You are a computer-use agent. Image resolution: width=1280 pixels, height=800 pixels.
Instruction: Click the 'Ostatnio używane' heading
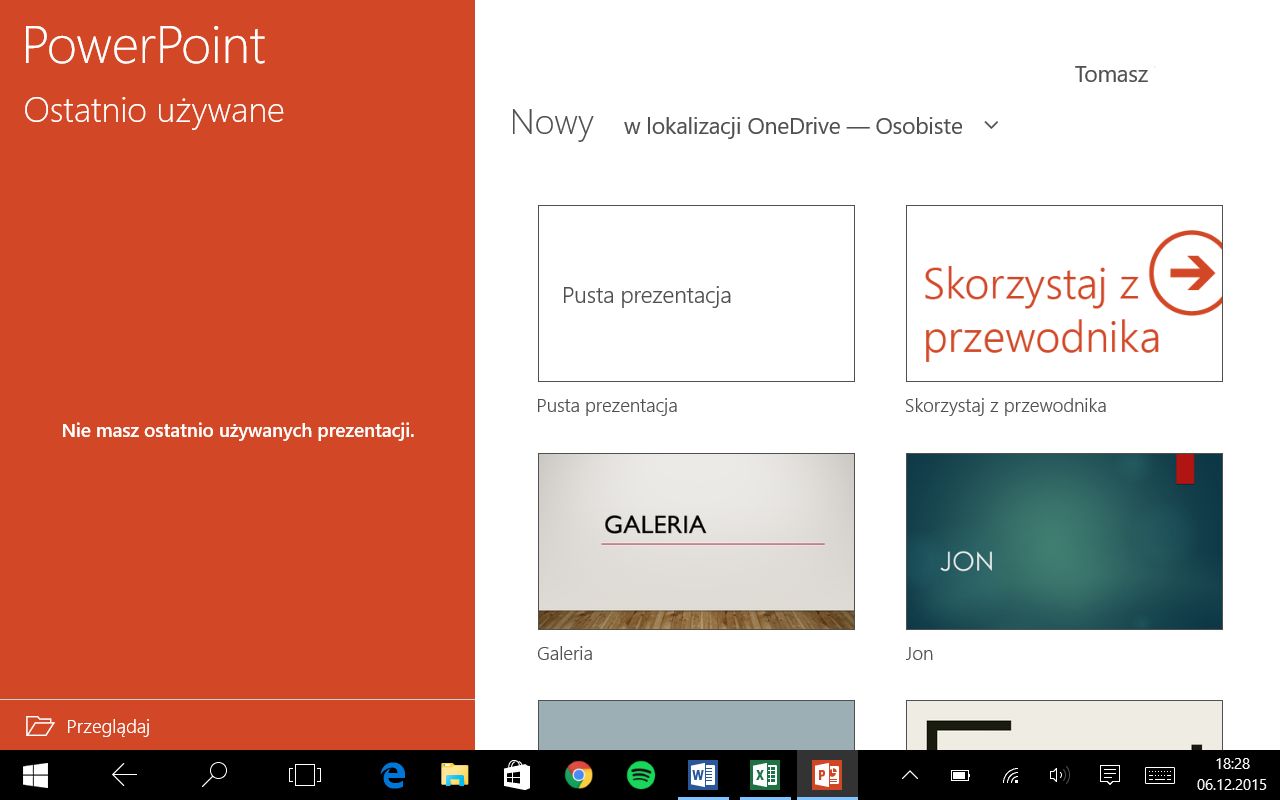(x=154, y=111)
